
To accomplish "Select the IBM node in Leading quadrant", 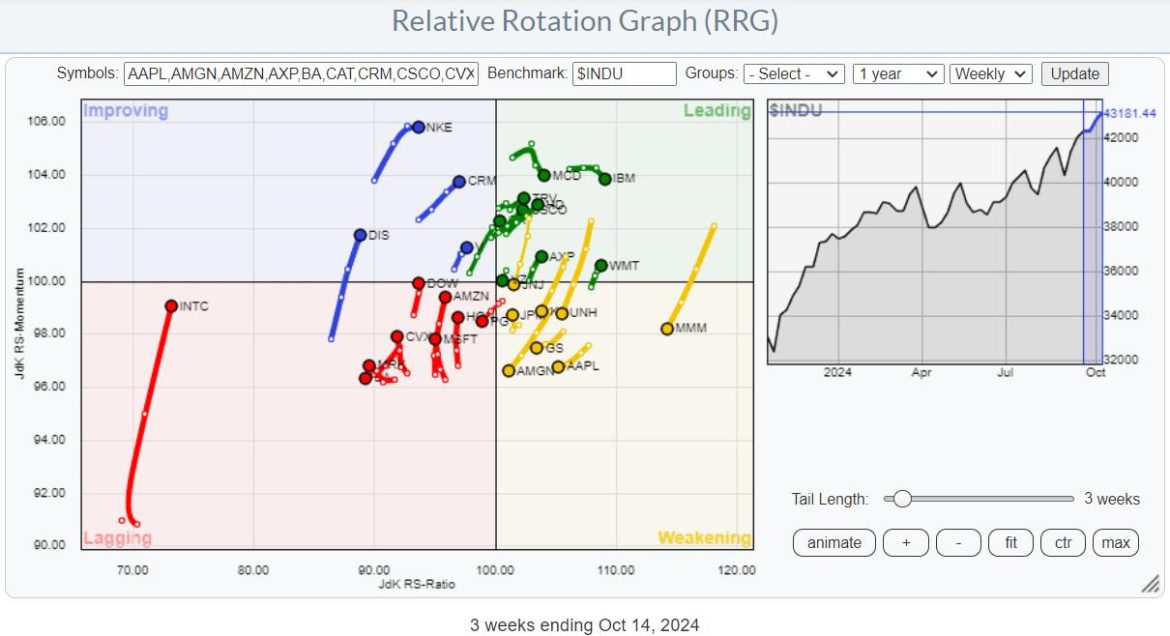I will click(x=604, y=177).
